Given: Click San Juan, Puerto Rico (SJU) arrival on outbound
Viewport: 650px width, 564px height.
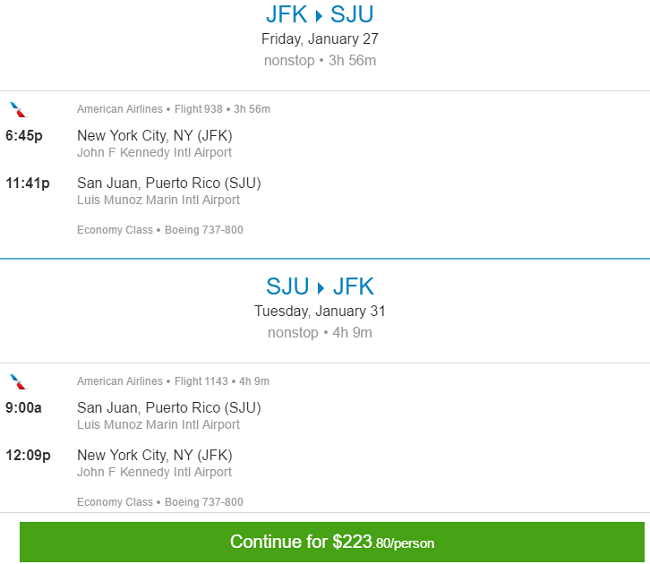Looking at the screenshot, I should click(169, 183).
